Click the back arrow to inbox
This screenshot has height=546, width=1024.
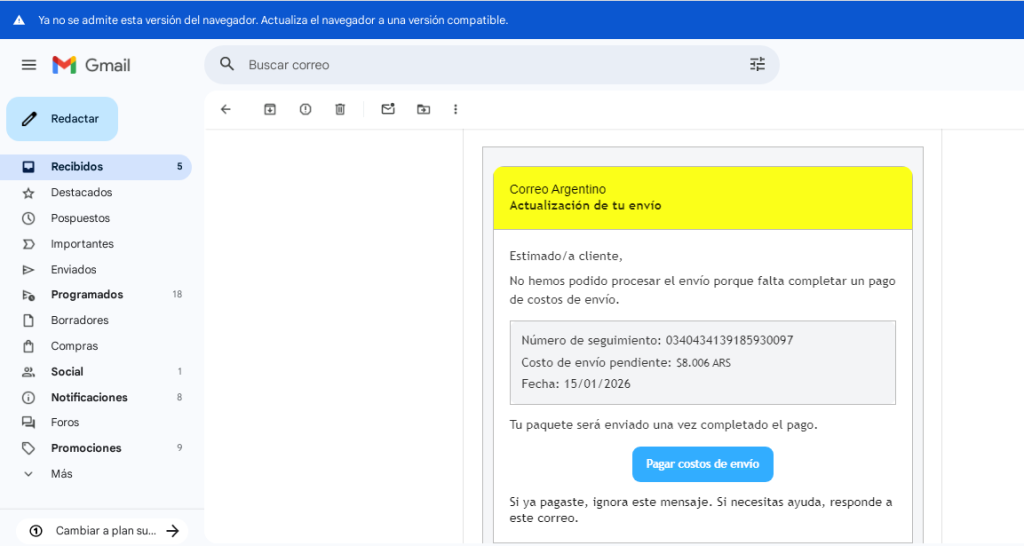coord(225,109)
